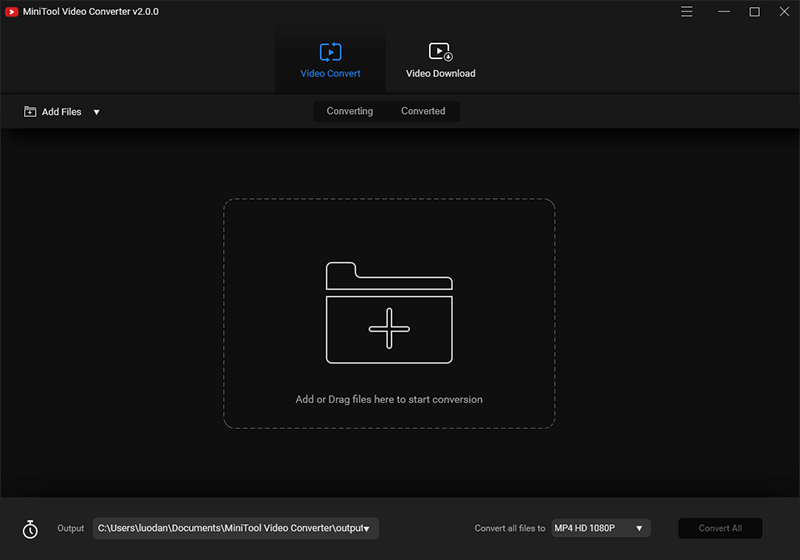Select the Converting tab
Screen dimensions: 800x560
pyautogui.click(x=349, y=111)
